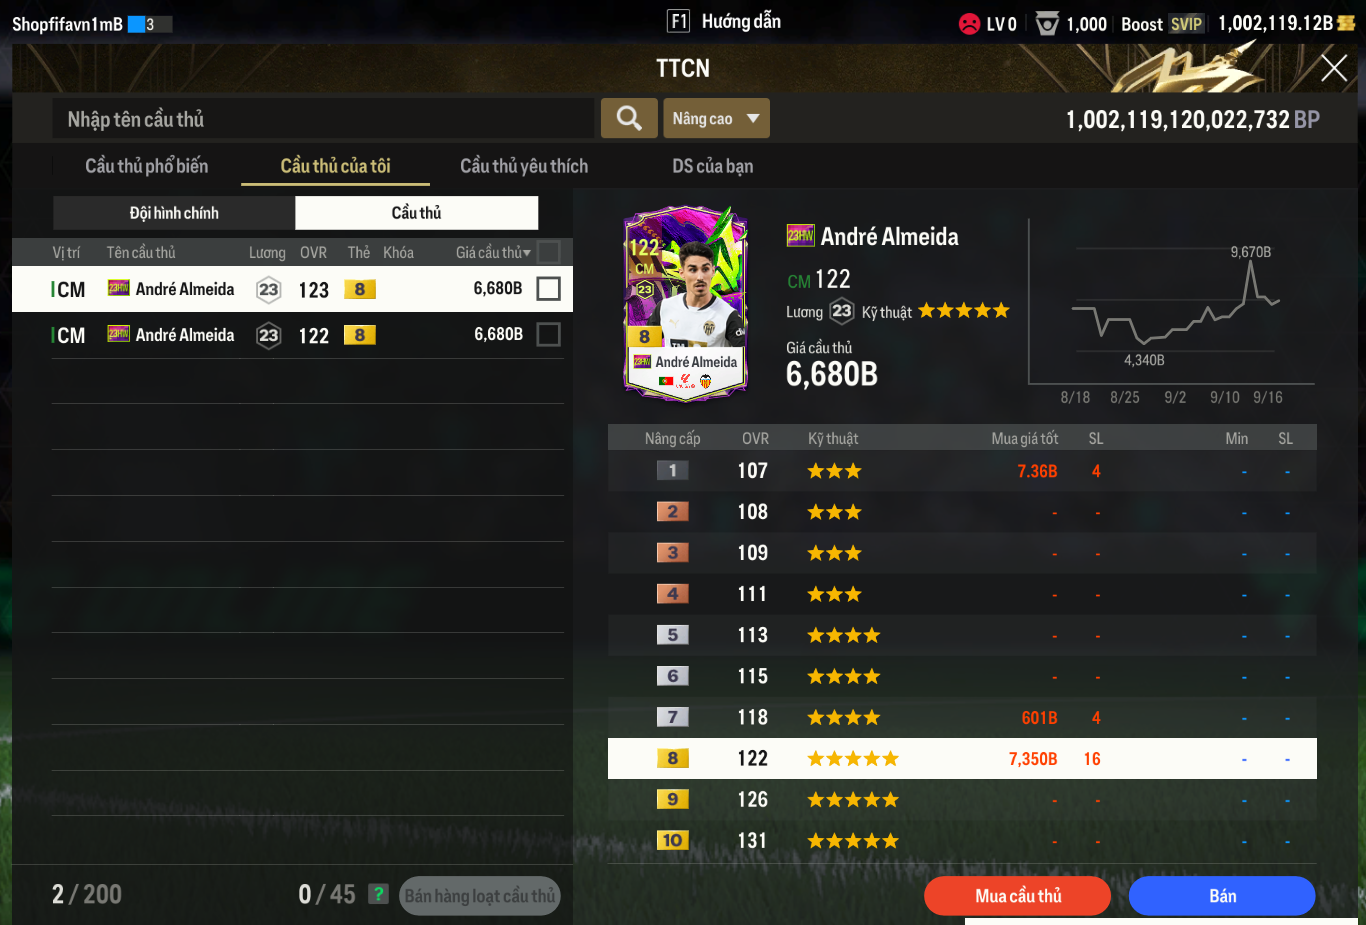Click the magnifying glass search icon
The width and height of the screenshot is (1366, 925).
click(629, 118)
